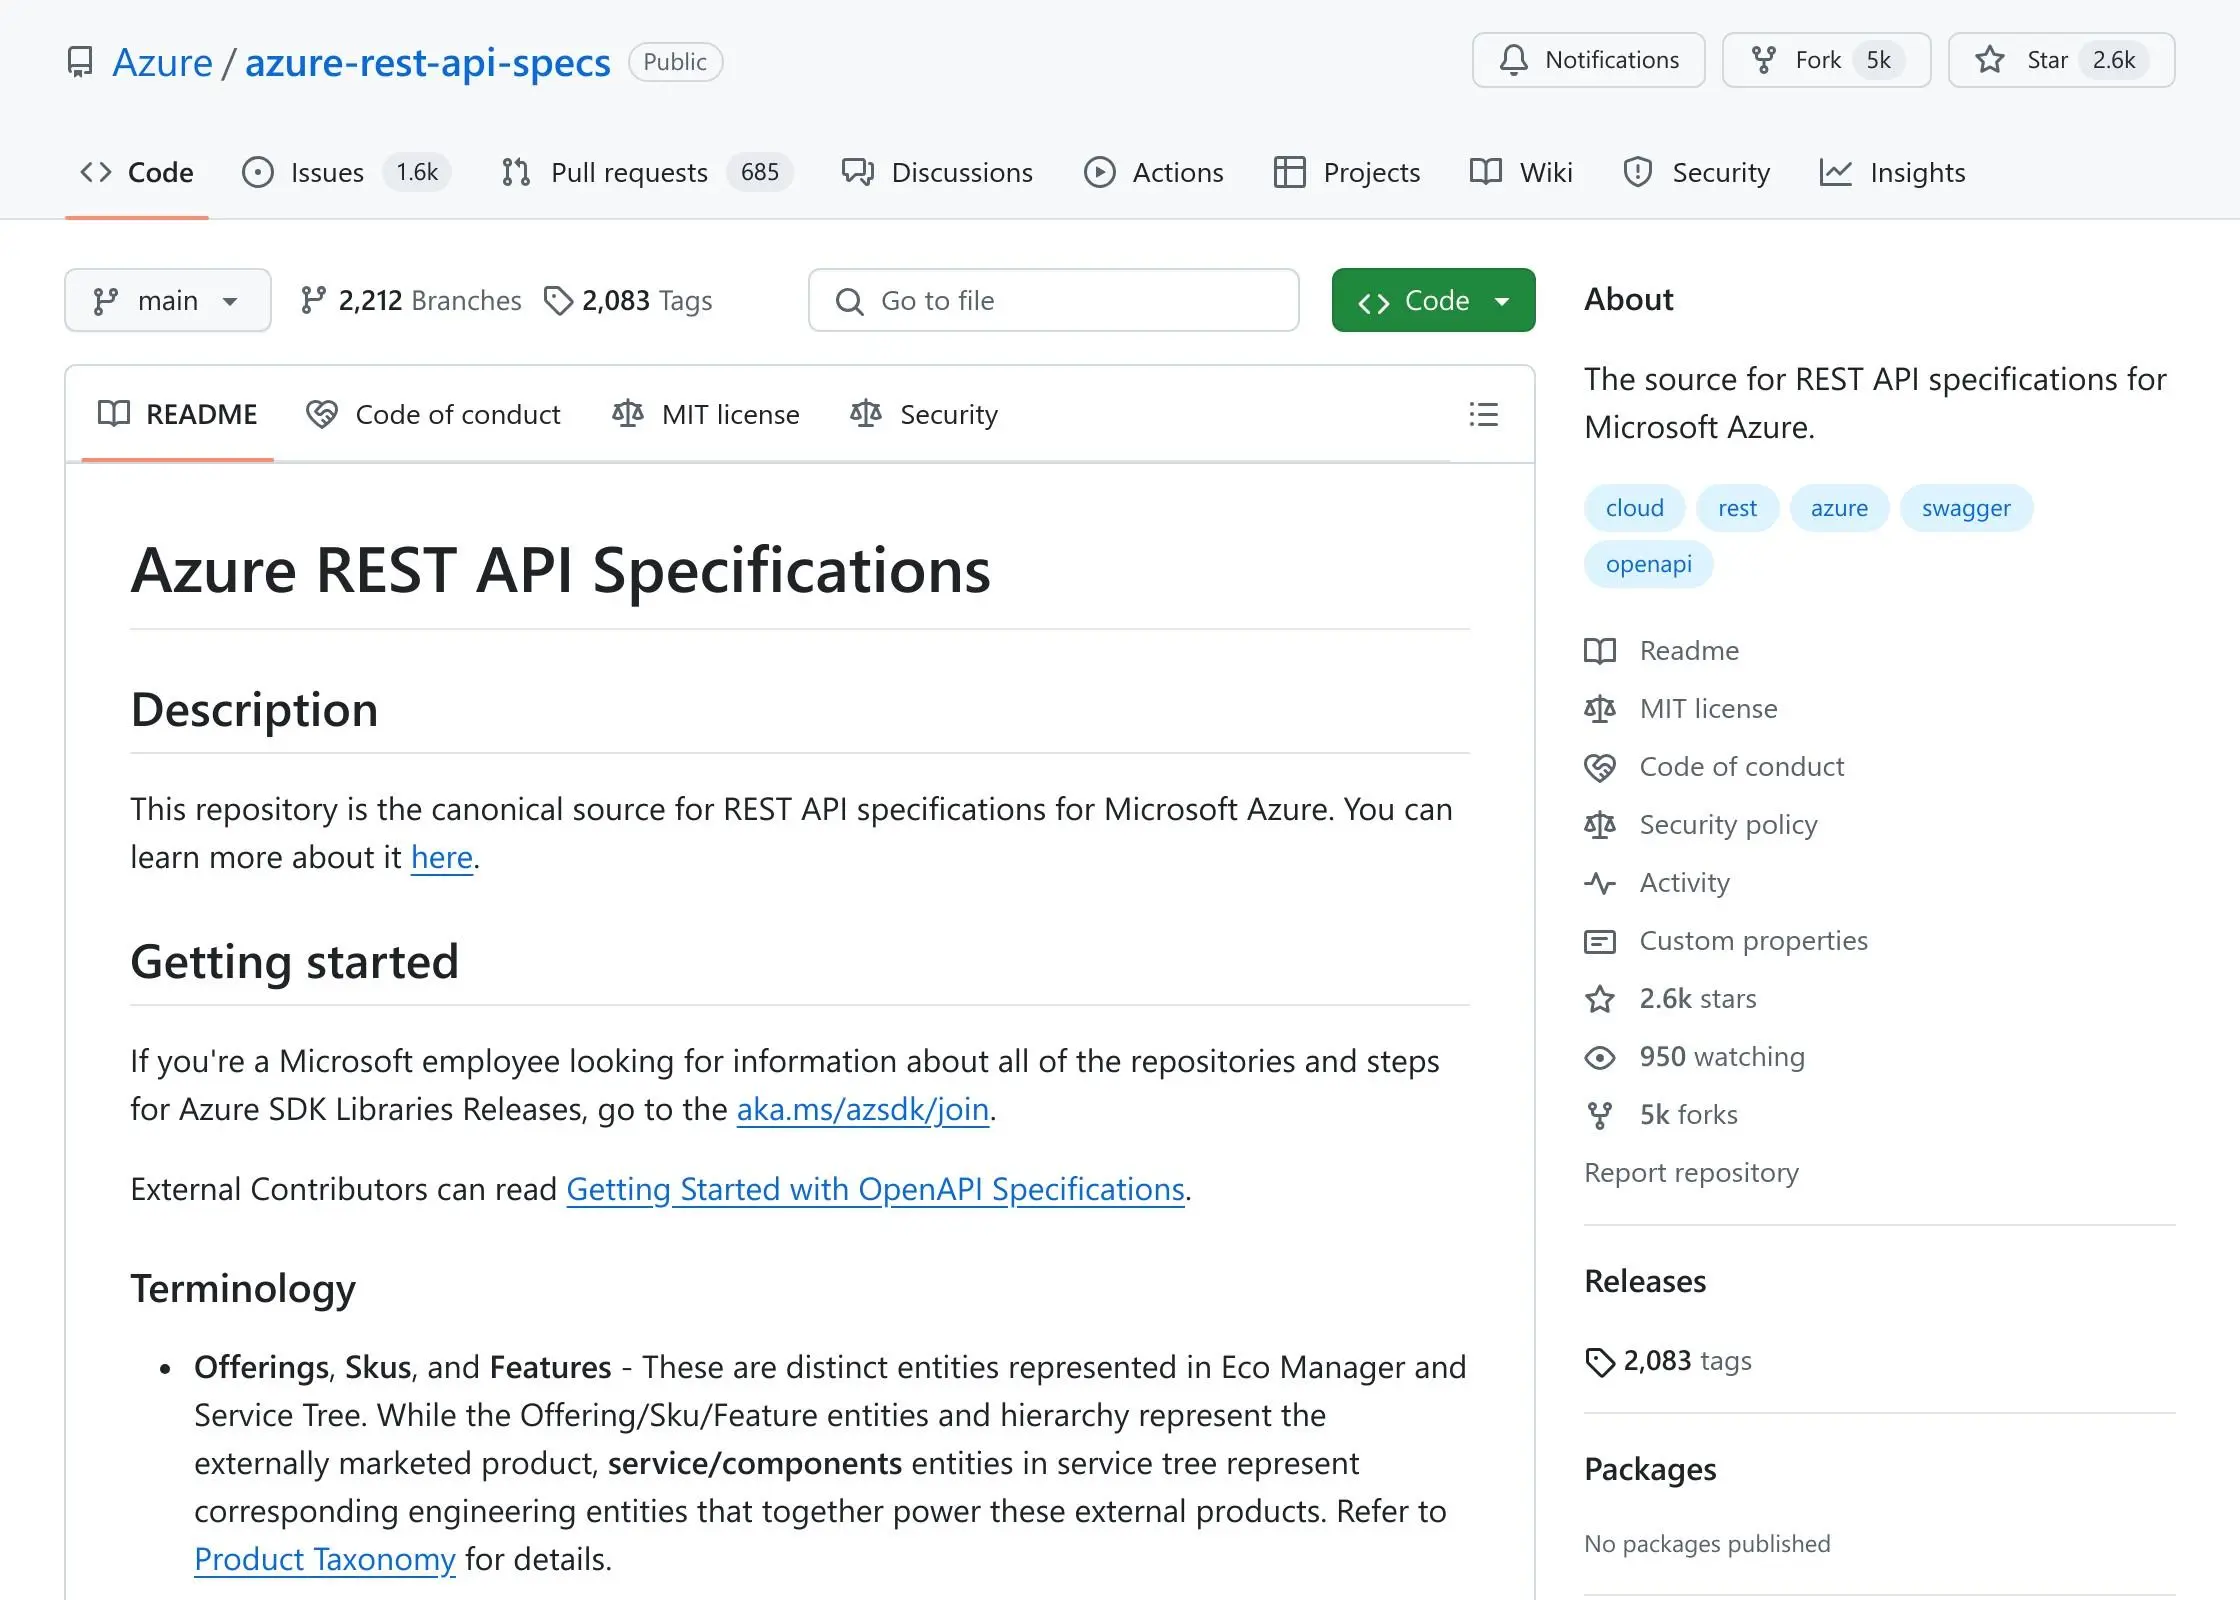
Task: Open the aka.ms/azsdk/join link
Action: coord(862,1109)
